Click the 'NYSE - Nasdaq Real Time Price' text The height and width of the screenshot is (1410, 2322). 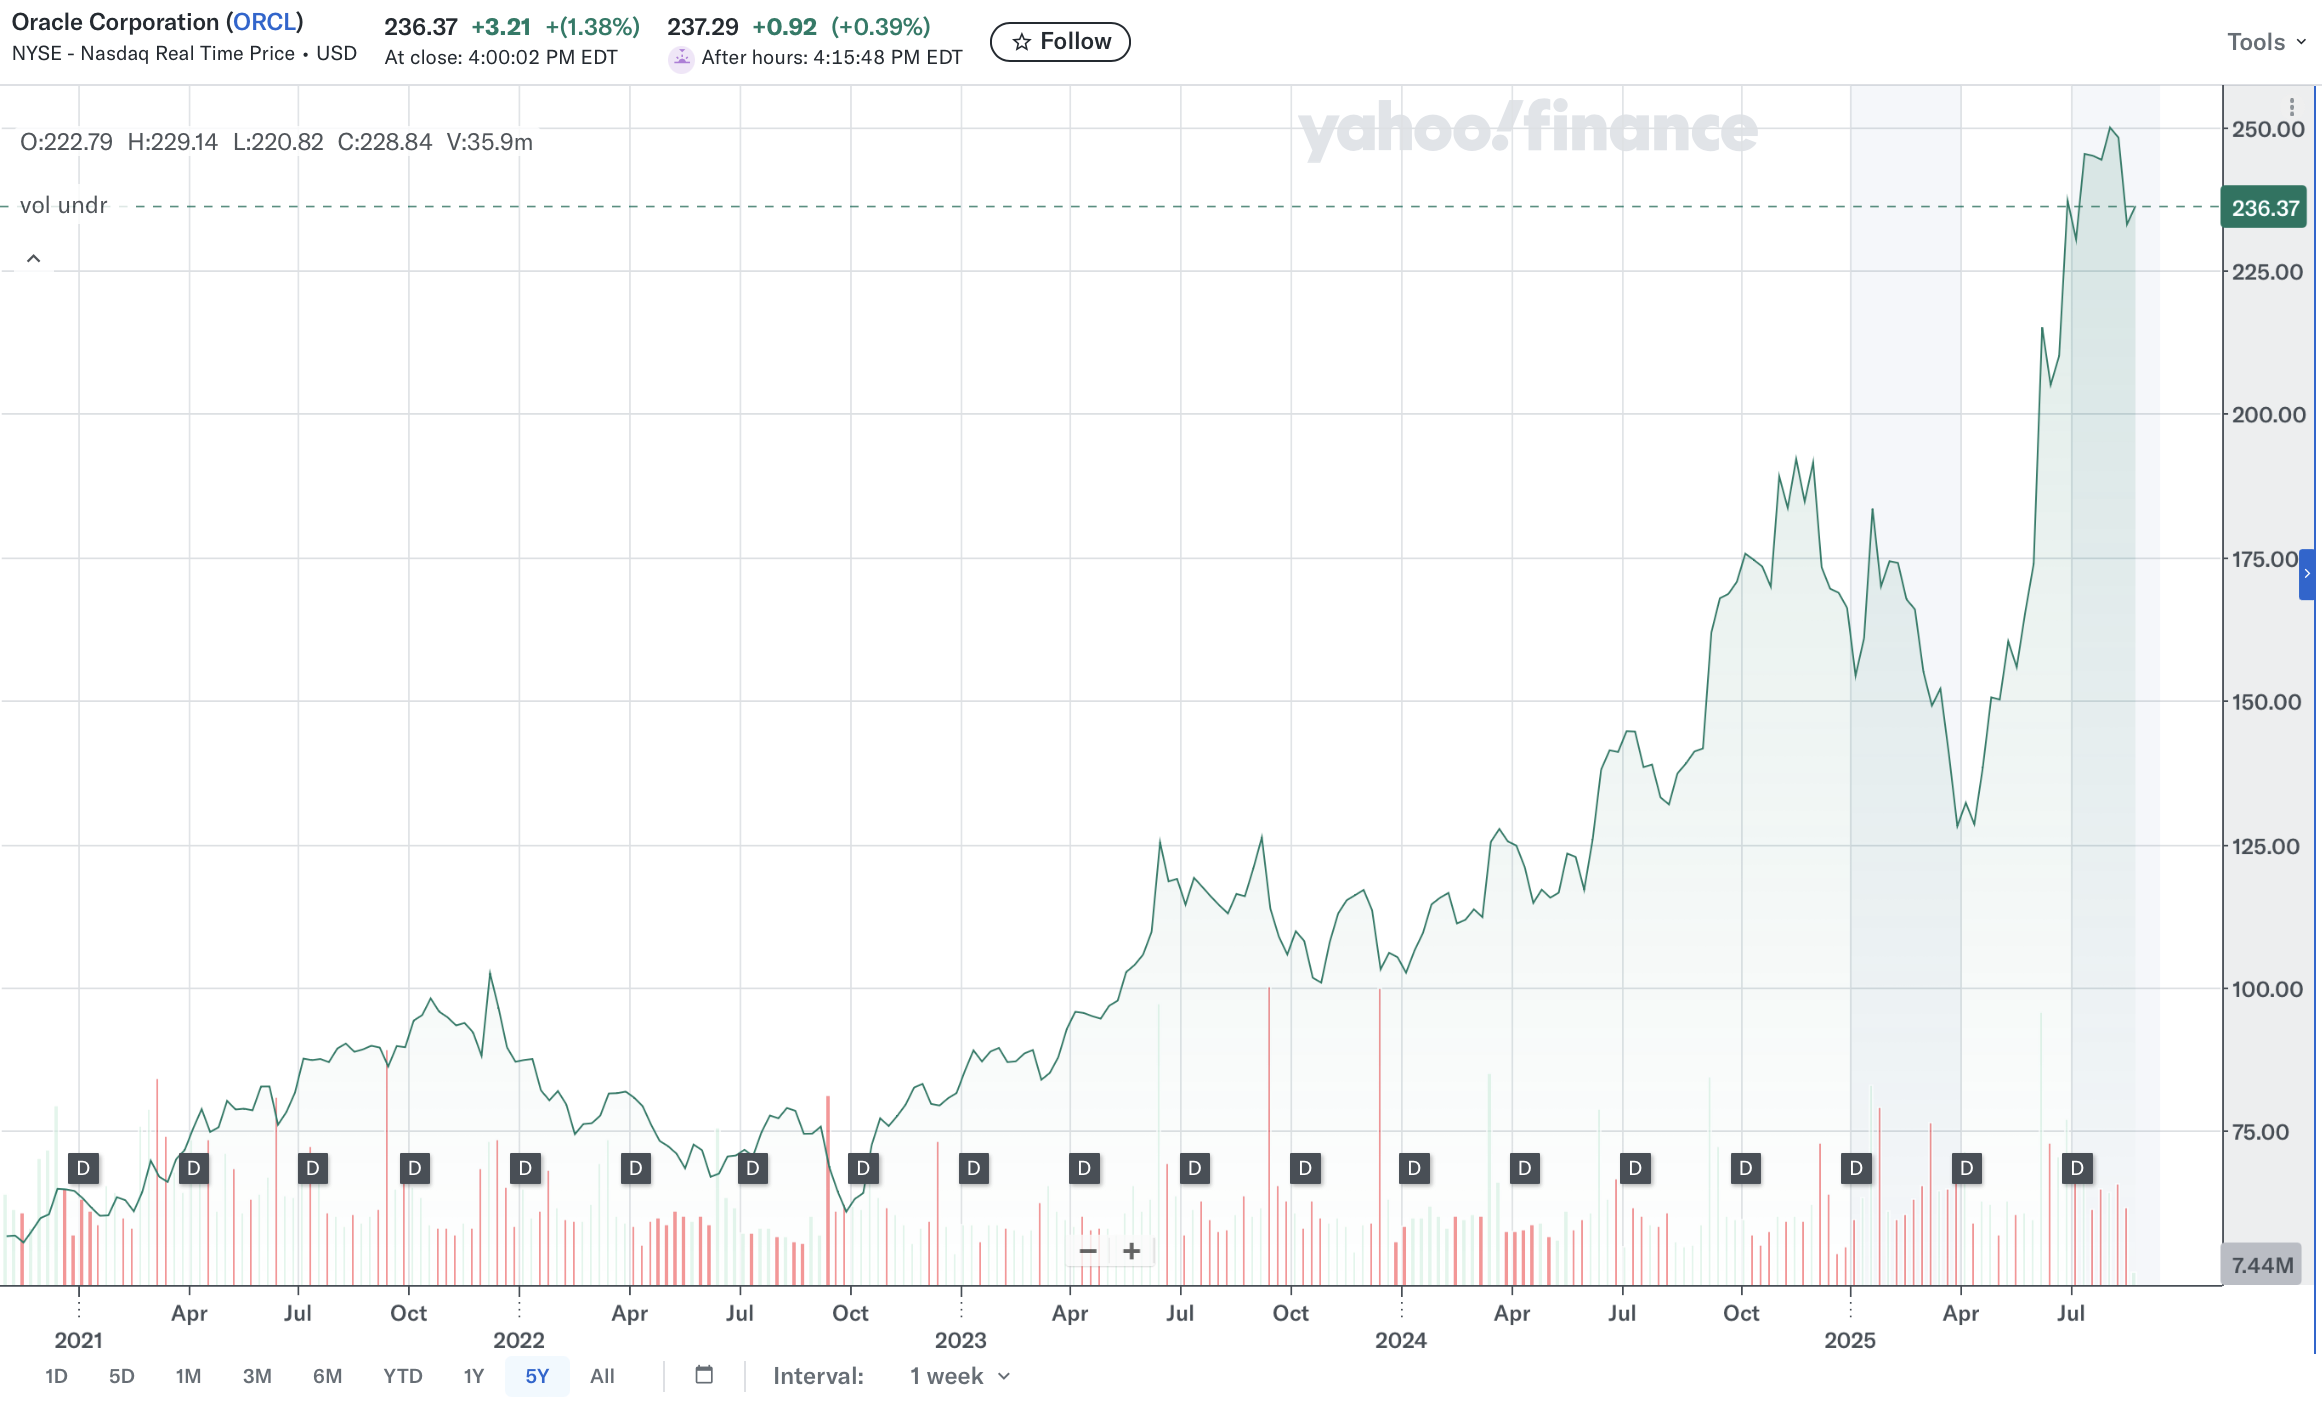click(153, 54)
